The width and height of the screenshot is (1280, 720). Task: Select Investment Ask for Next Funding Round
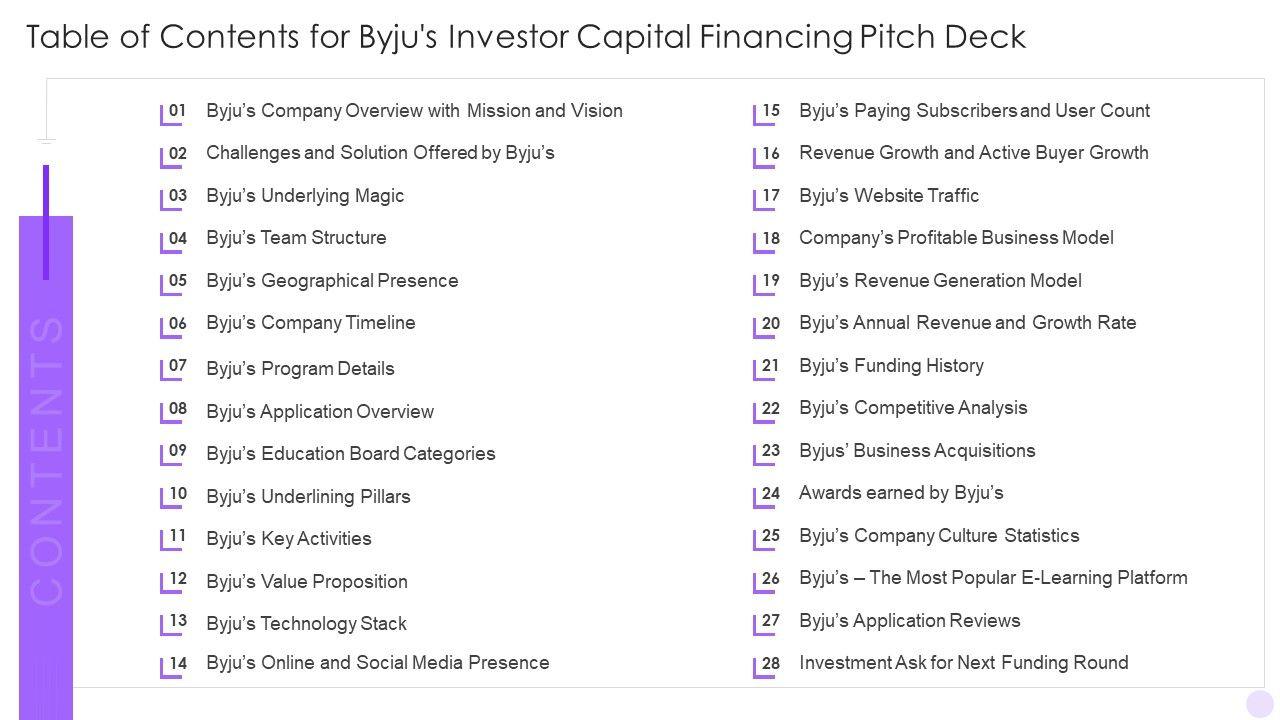click(963, 663)
